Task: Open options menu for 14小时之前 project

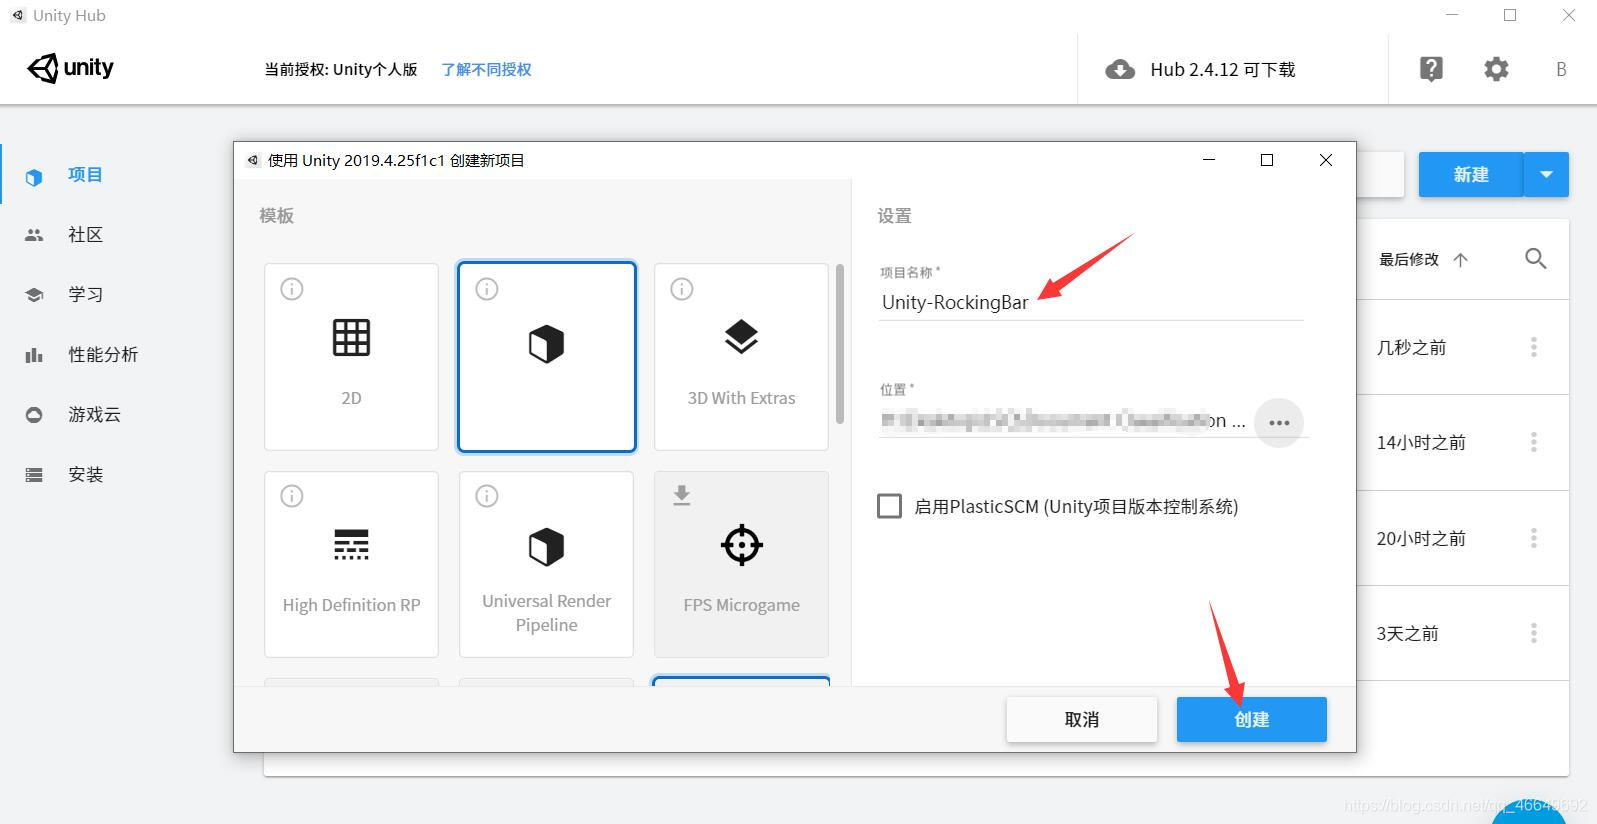Action: tap(1533, 442)
